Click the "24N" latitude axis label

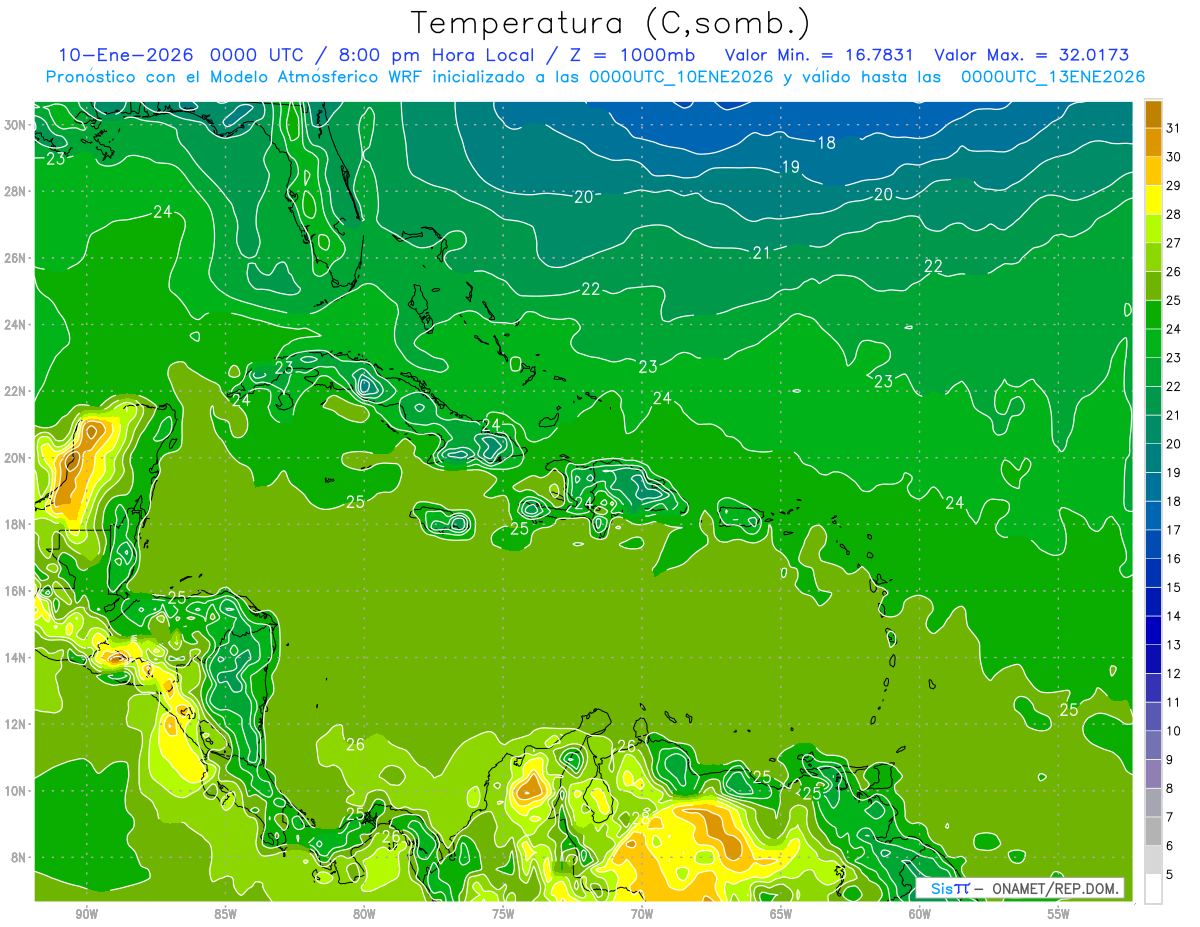click(x=16, y=325)
